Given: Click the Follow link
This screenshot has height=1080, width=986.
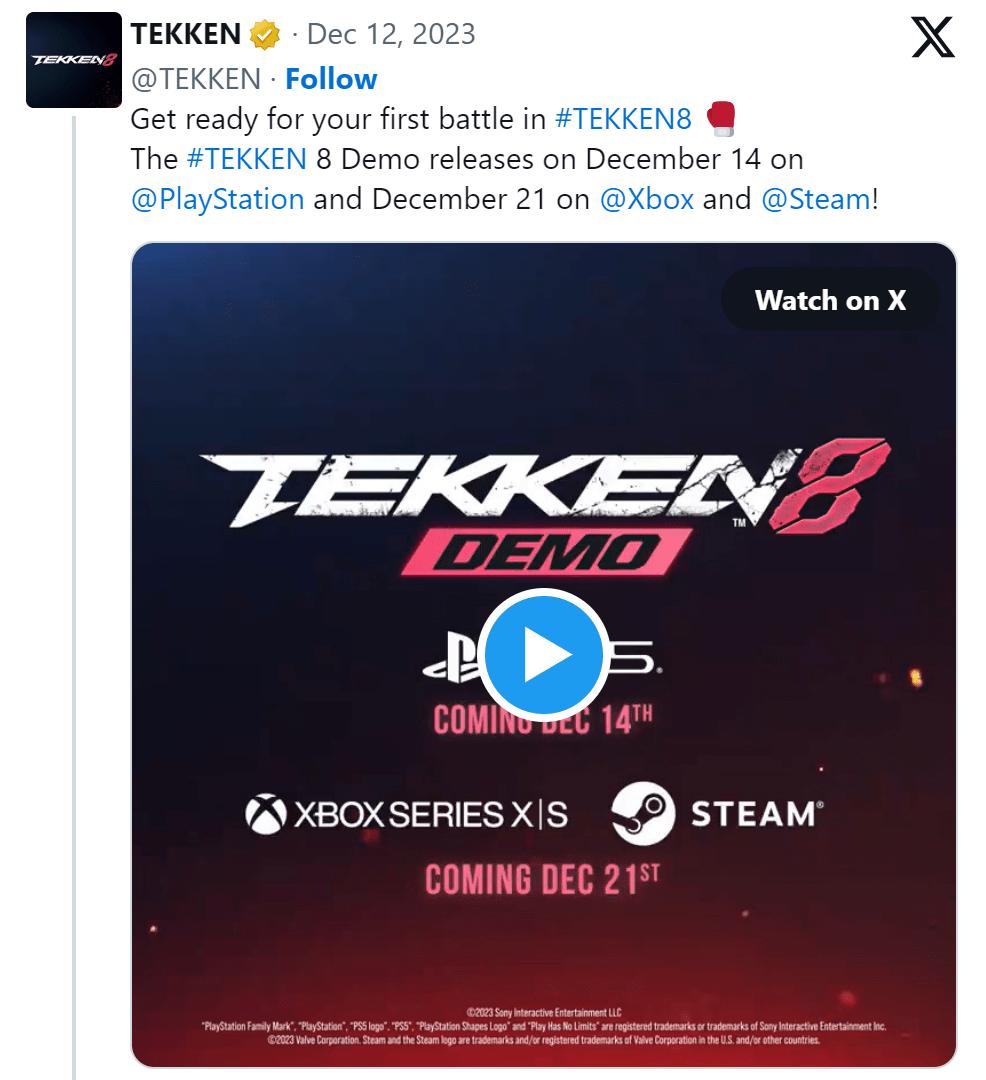Looking at the screenshot, I should click(331, 79).
